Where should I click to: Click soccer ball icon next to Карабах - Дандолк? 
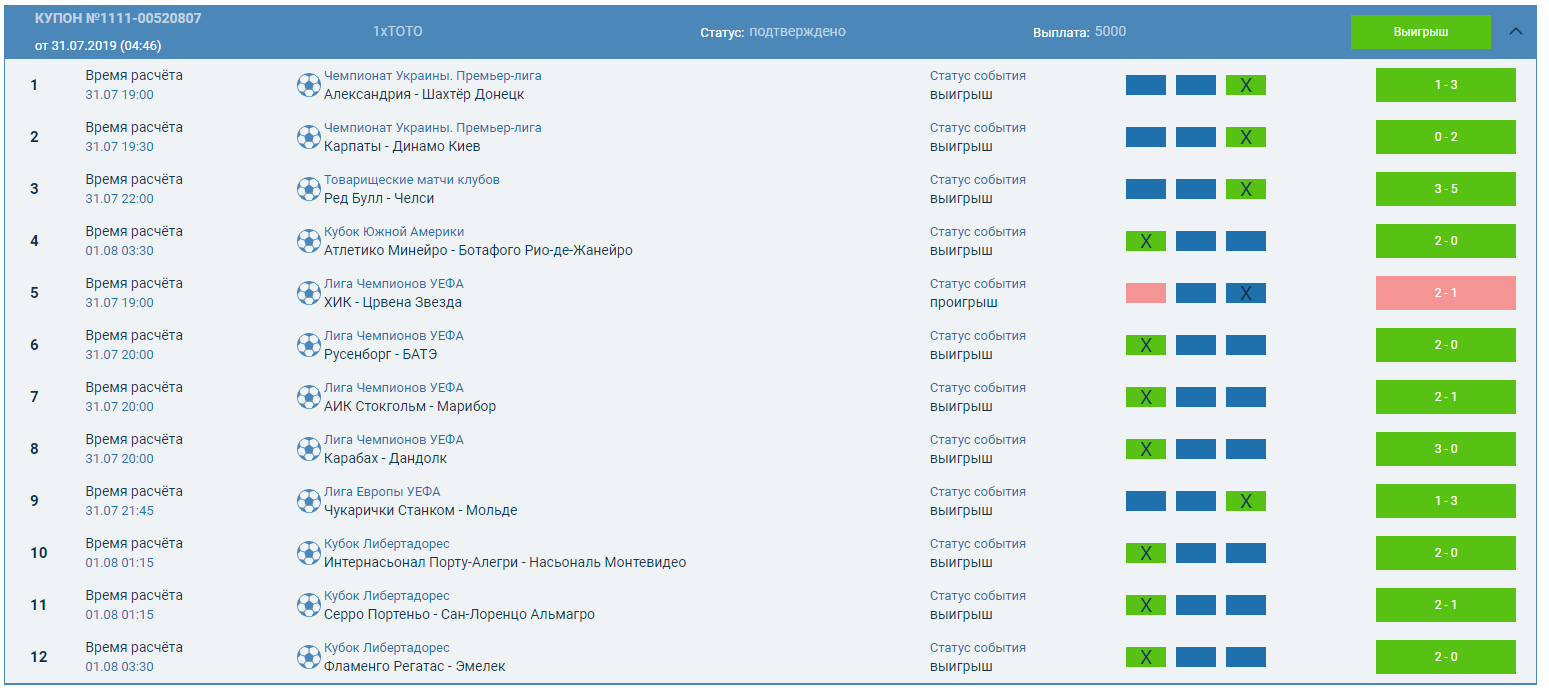[x=309, y=449]
